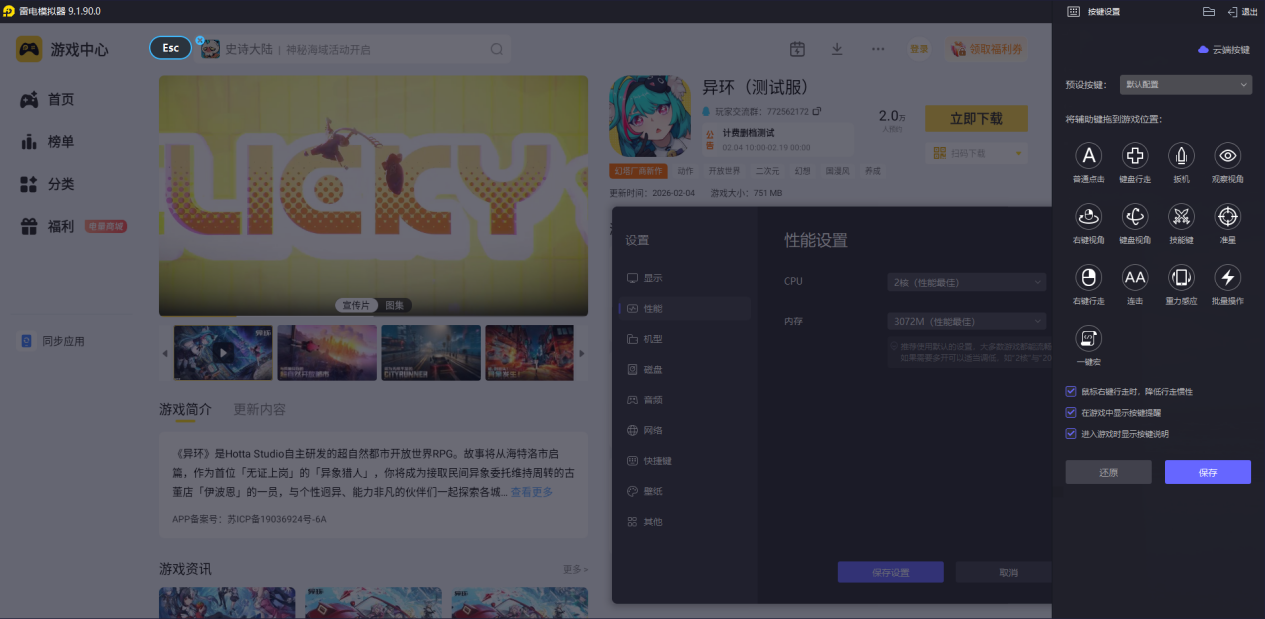Select the 一键宏 macro key icon
The image size is (1265, 619).
pyautogui.click(x=1089, y=338)
